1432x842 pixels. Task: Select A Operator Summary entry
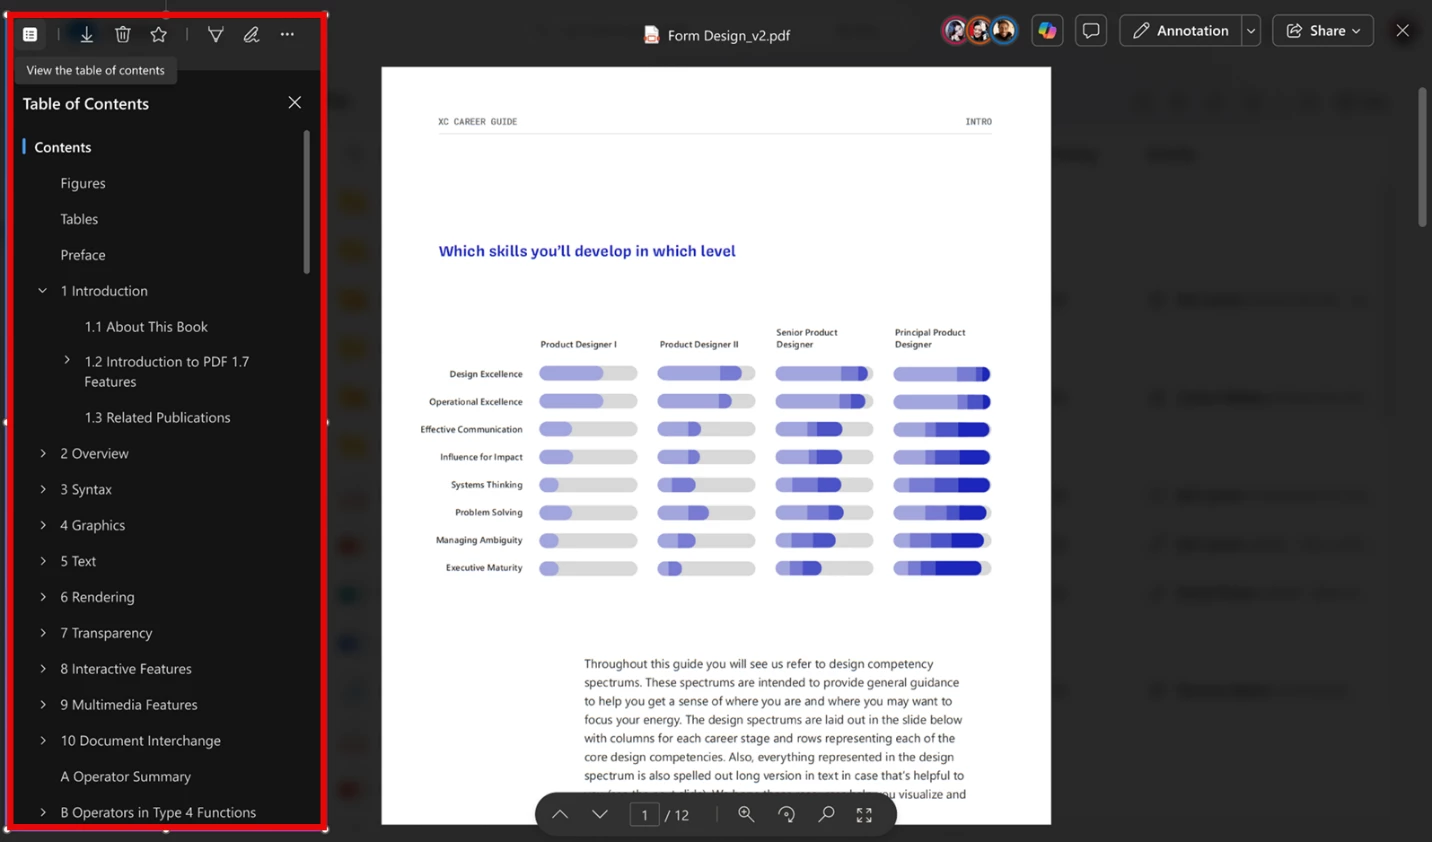point(126,777)
